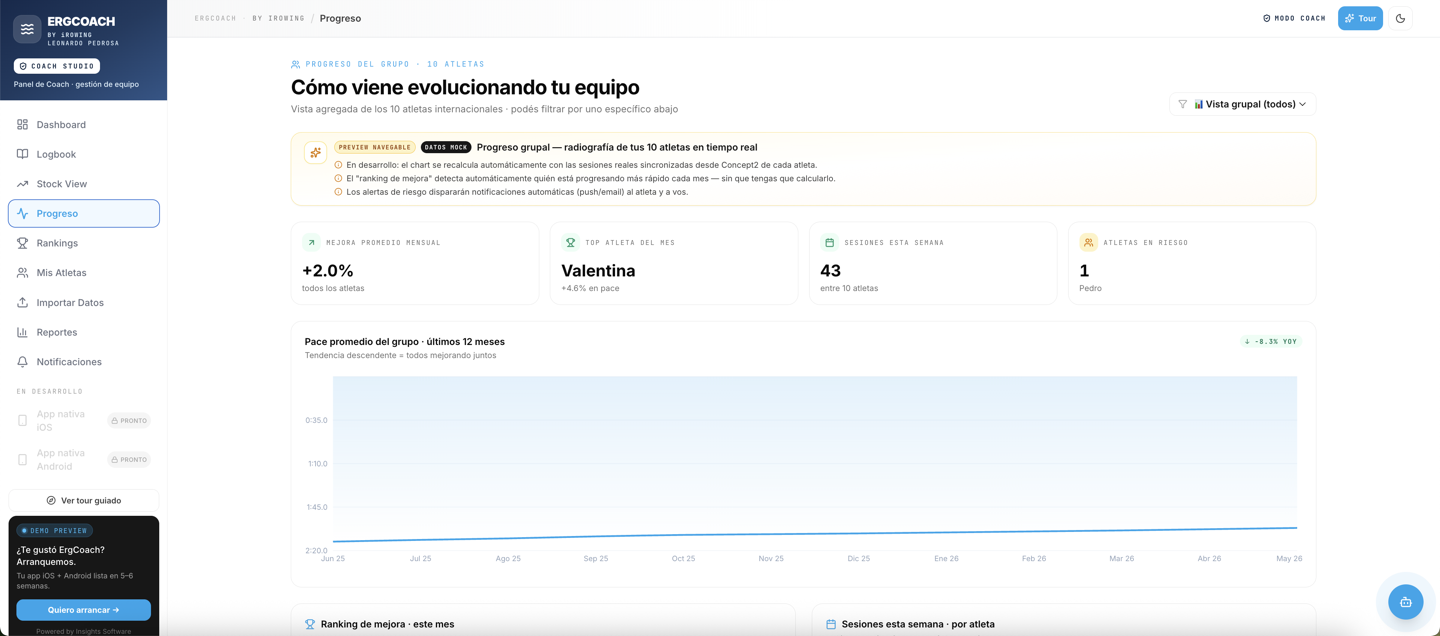Click the Stock View trend icon

tap(22, 184)
